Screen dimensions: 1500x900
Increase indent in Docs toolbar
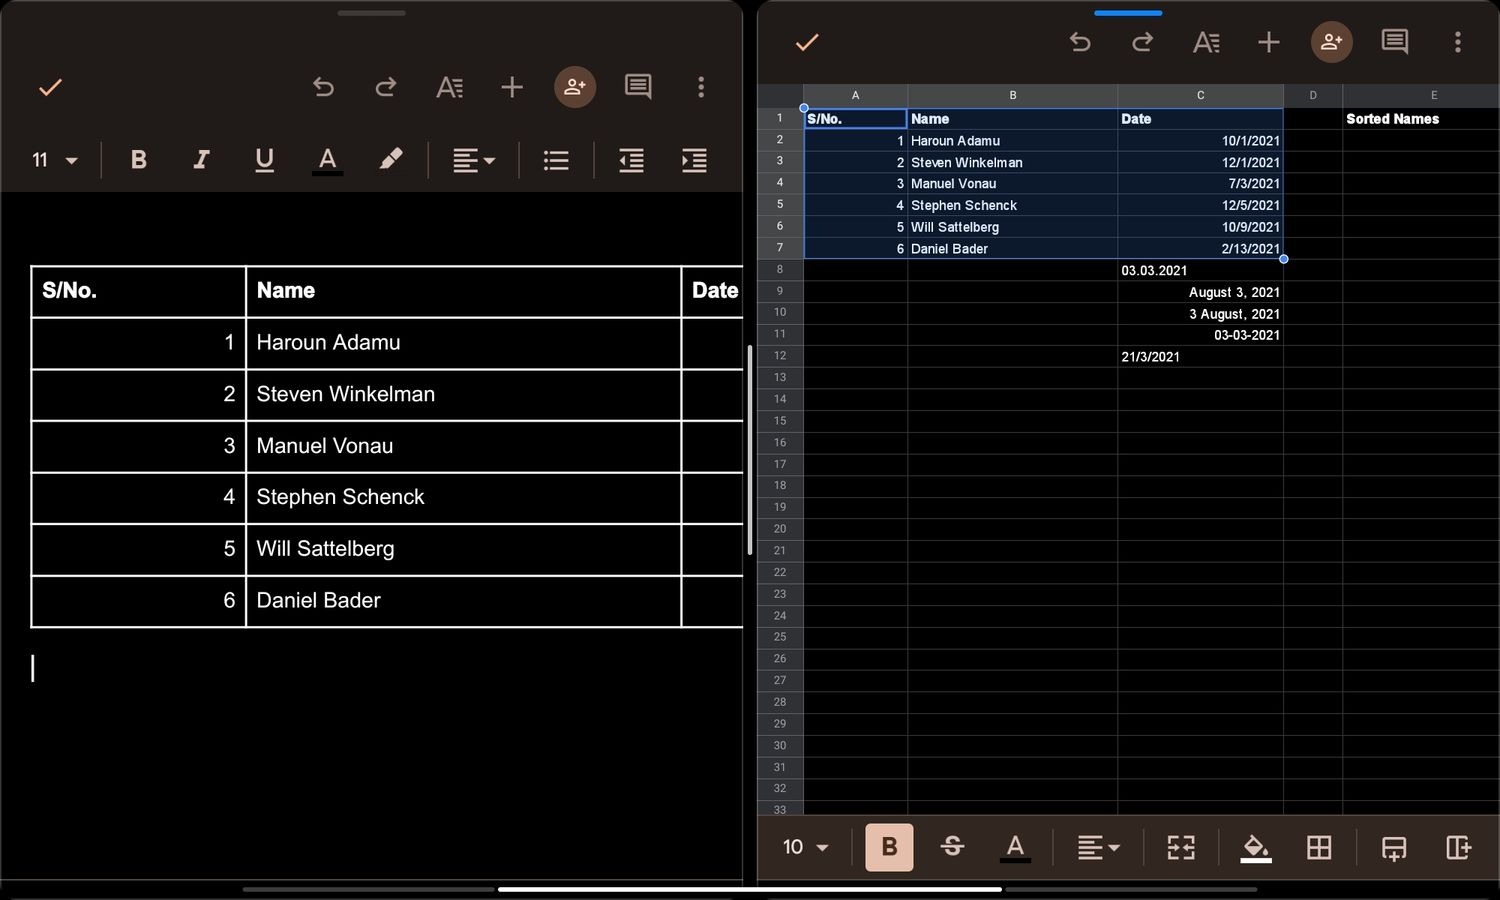point(694,160)
